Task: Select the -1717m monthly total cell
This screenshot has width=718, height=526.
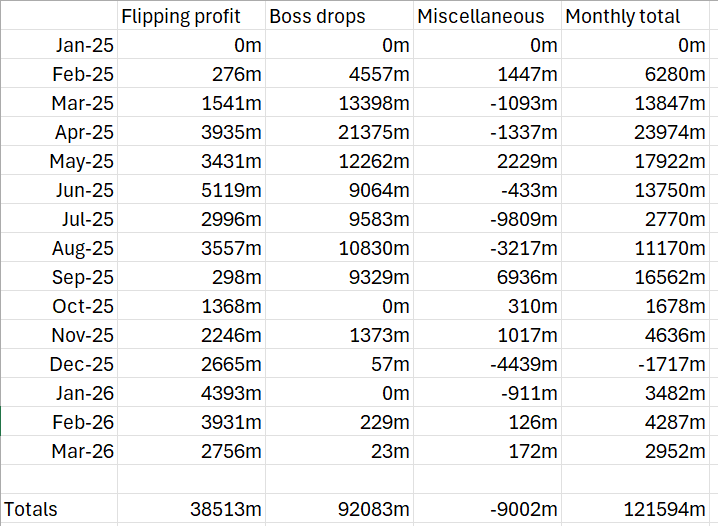Action: [635, 364]
